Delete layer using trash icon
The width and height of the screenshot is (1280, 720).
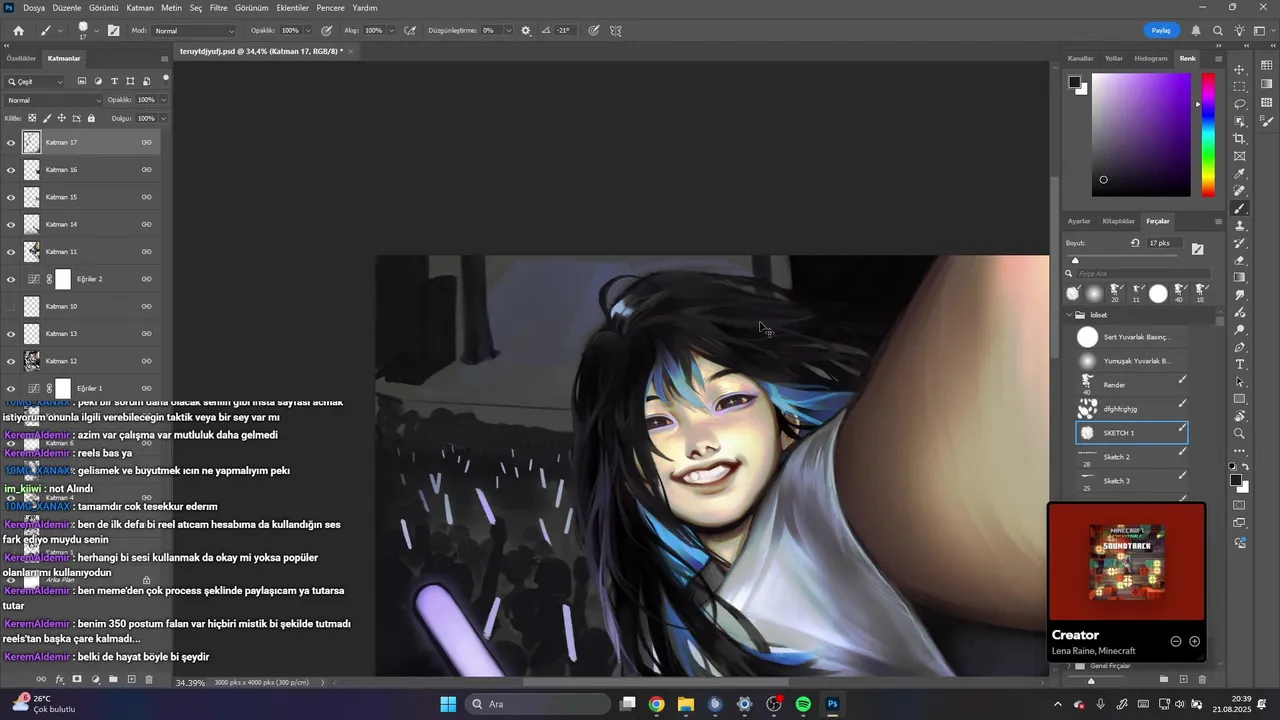[149, 680]
